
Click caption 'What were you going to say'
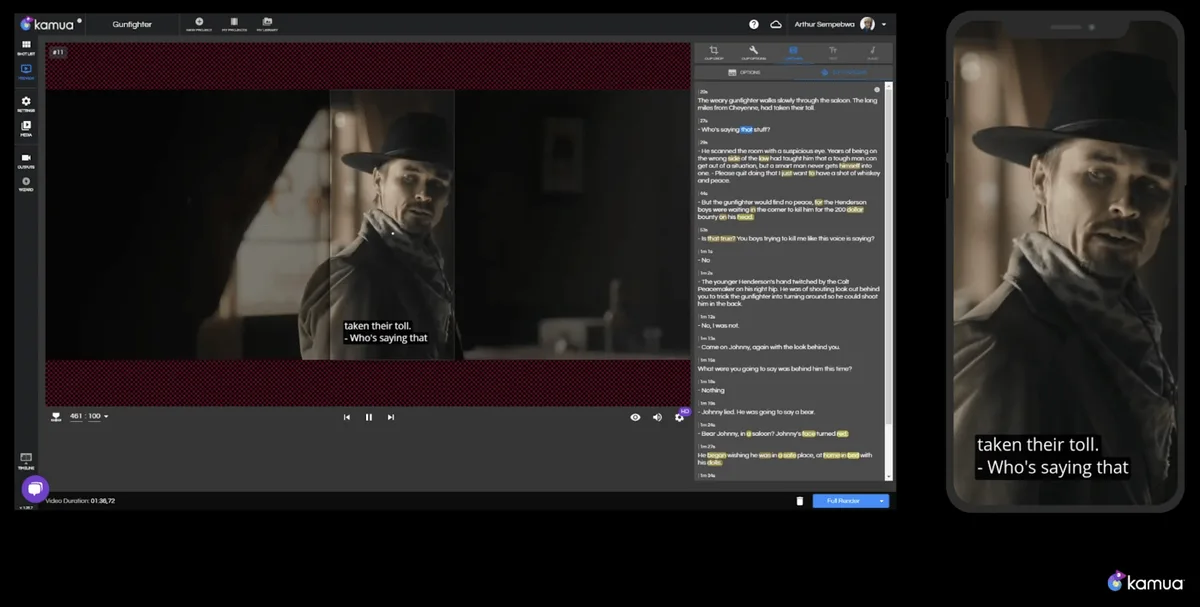[x=774, y=369]
